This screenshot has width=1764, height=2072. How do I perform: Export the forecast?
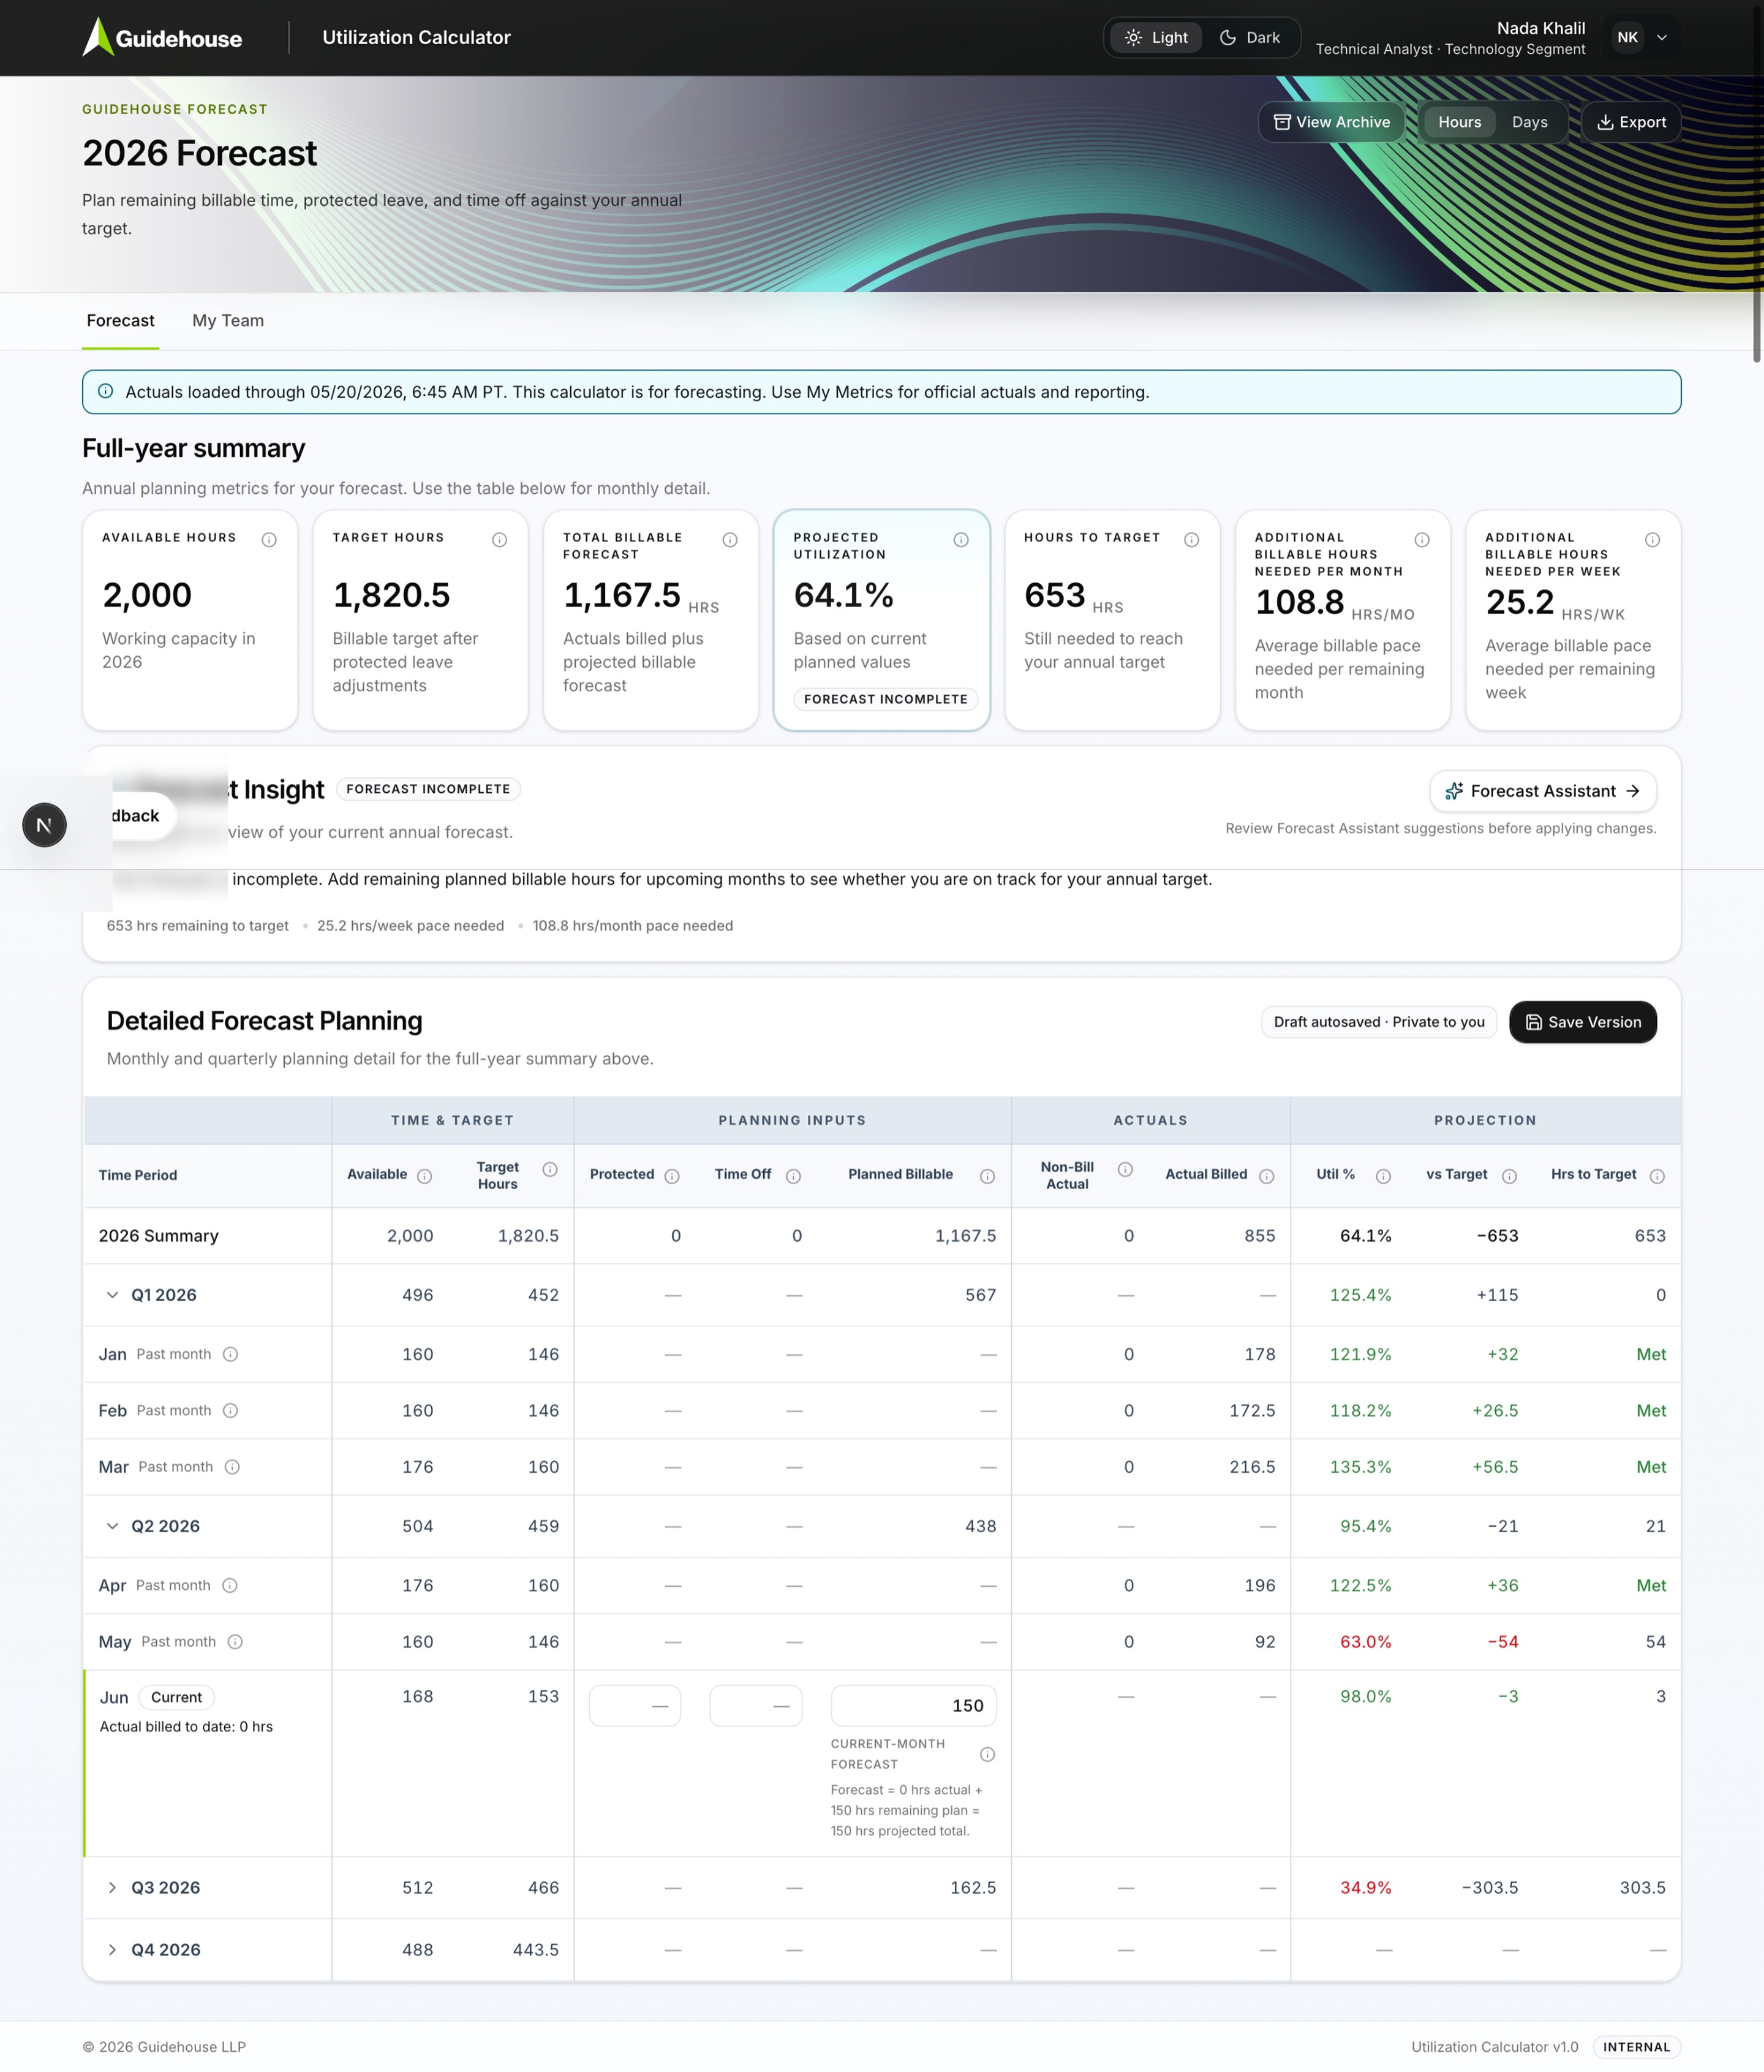point(1631,122)
